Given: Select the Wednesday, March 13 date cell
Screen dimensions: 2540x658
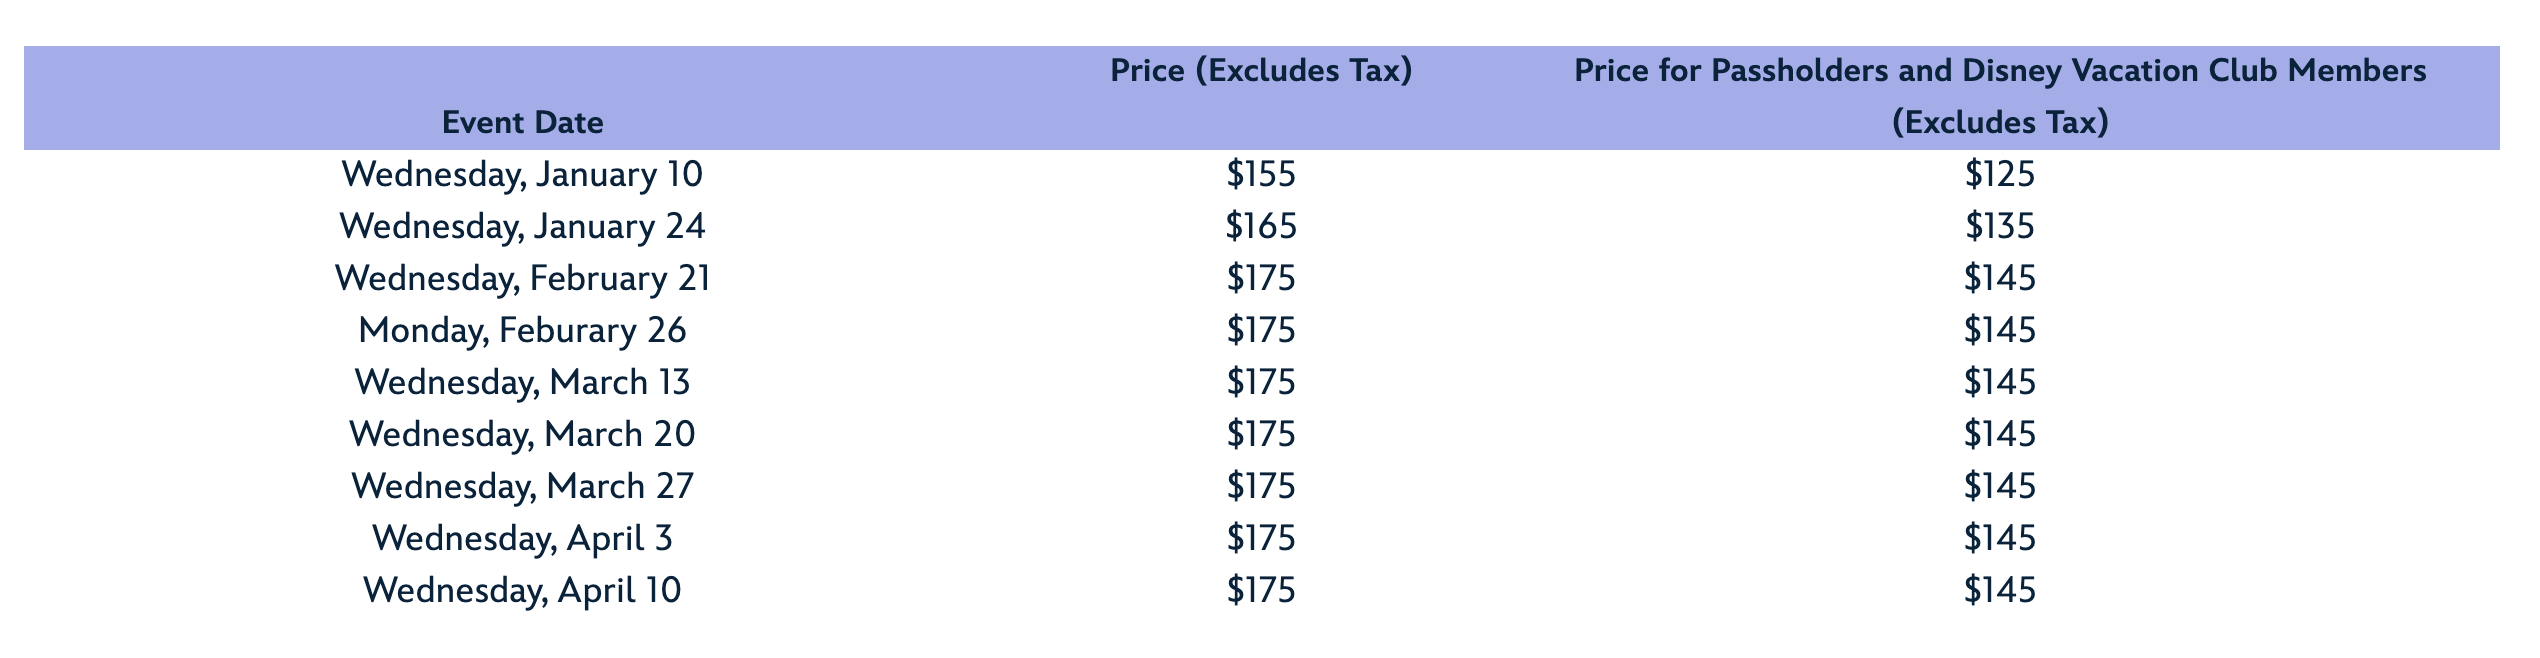Looking at the screenshot, I should (x=523, y=383).
